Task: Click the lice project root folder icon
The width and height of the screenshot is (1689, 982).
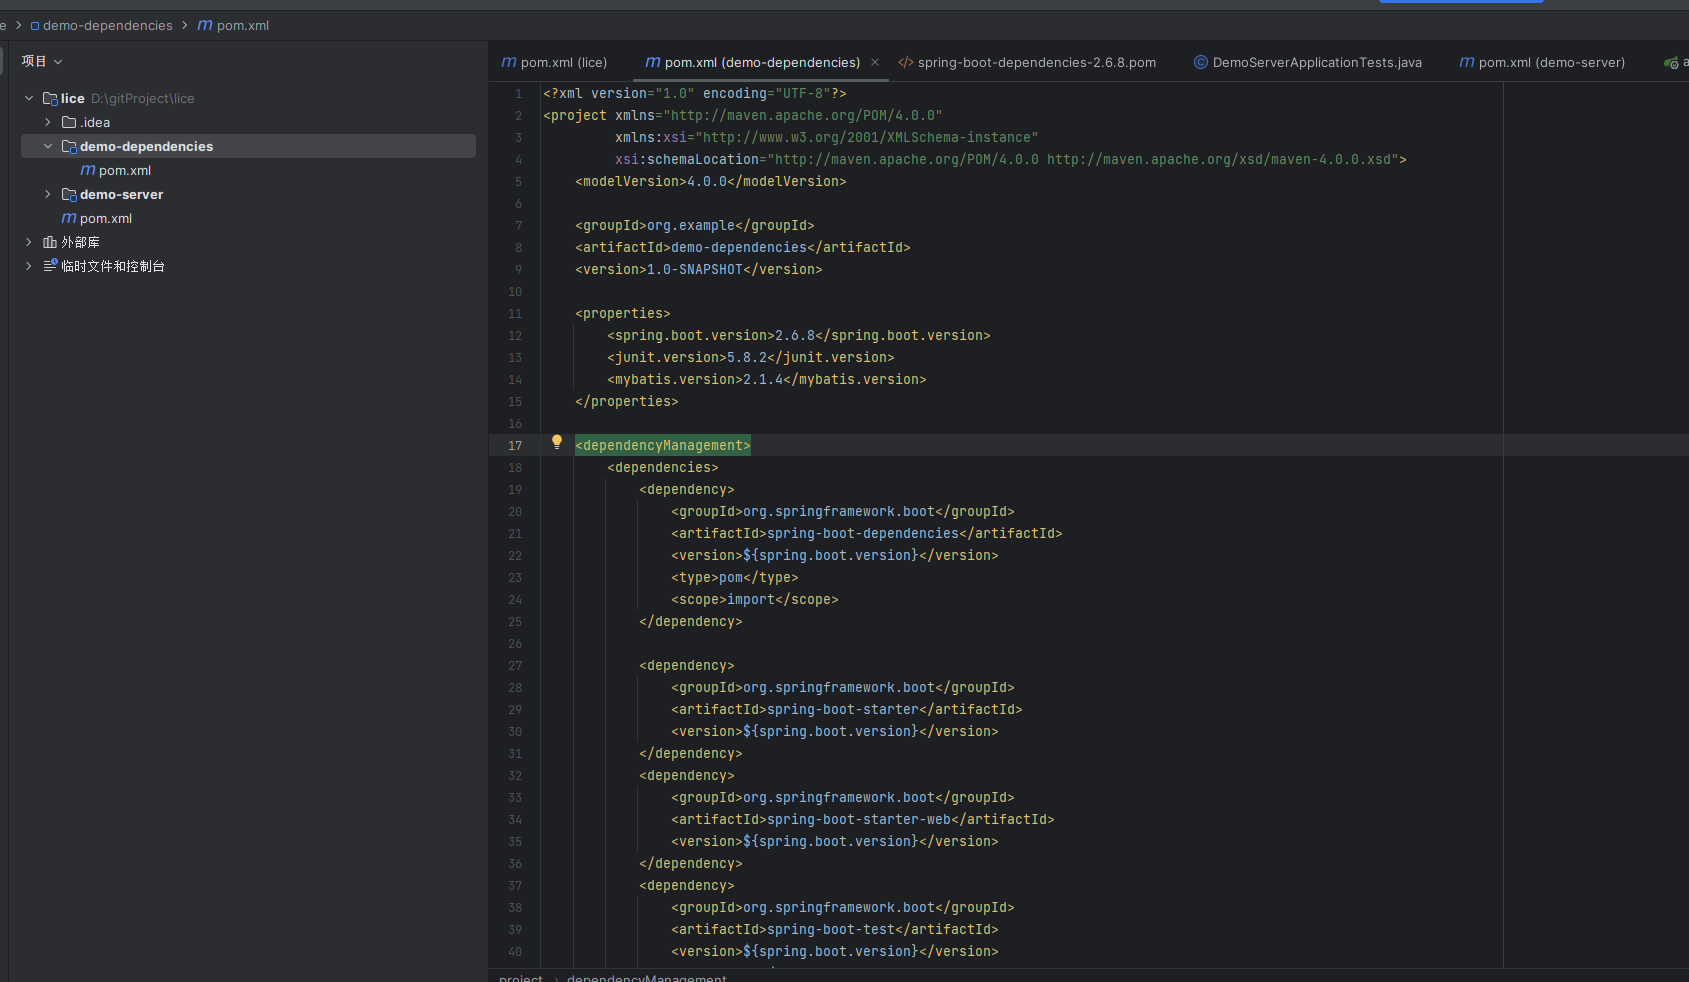Action: (50, 98)
